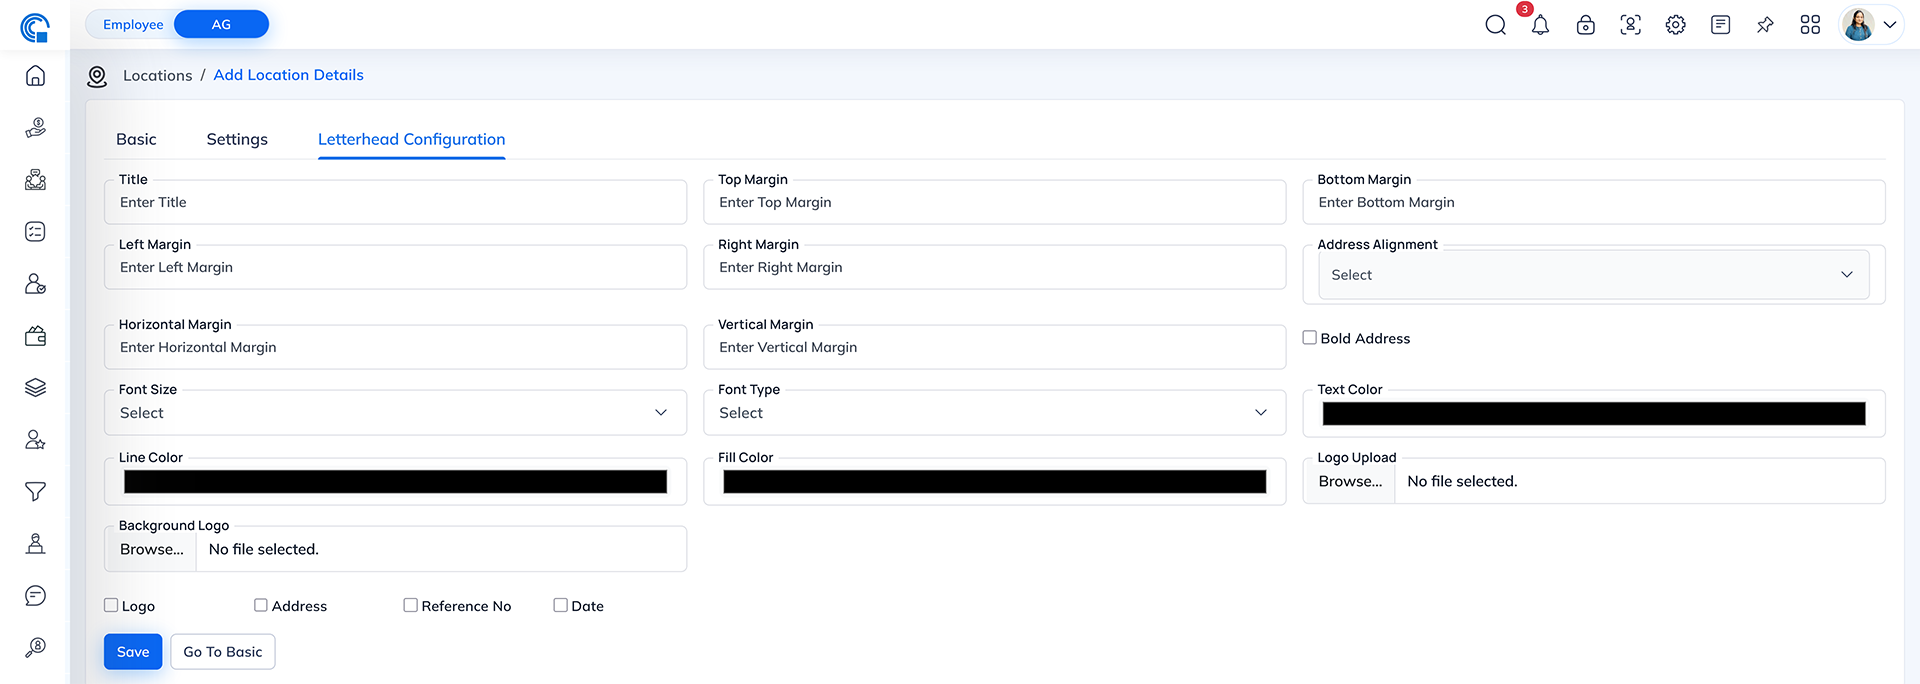Check the Reference No checkbox
This screenshot has height=684, width=1920.
point(410,605)
